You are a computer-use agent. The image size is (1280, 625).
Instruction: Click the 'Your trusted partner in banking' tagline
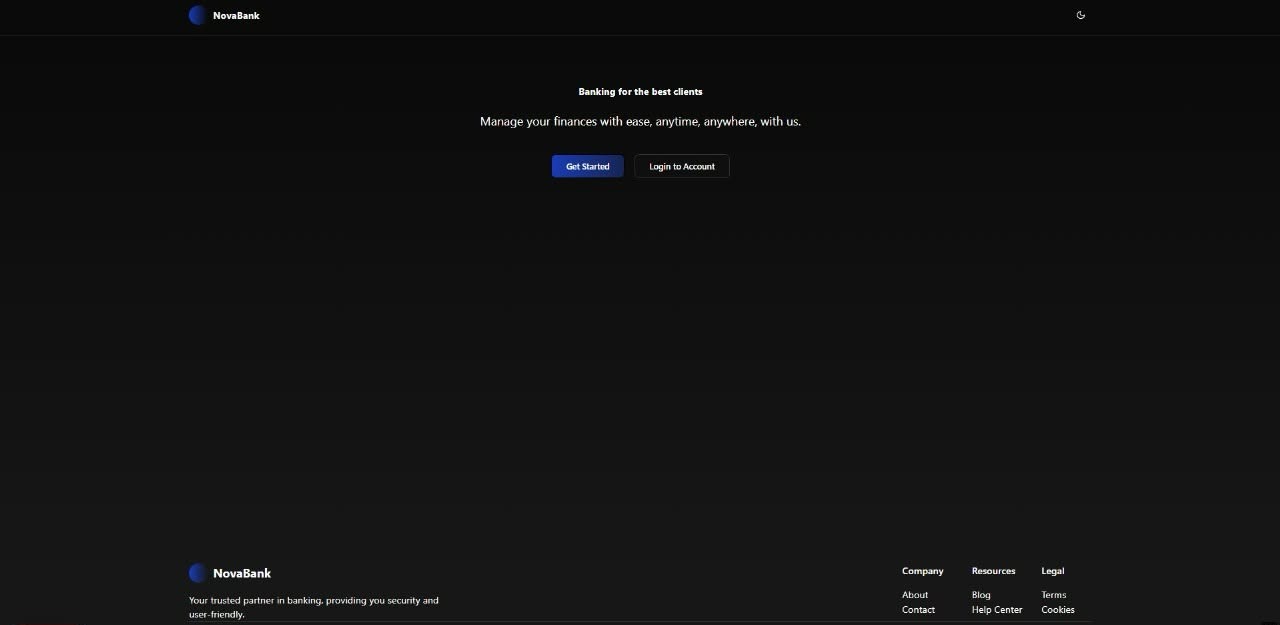click(x=313, y=601)
